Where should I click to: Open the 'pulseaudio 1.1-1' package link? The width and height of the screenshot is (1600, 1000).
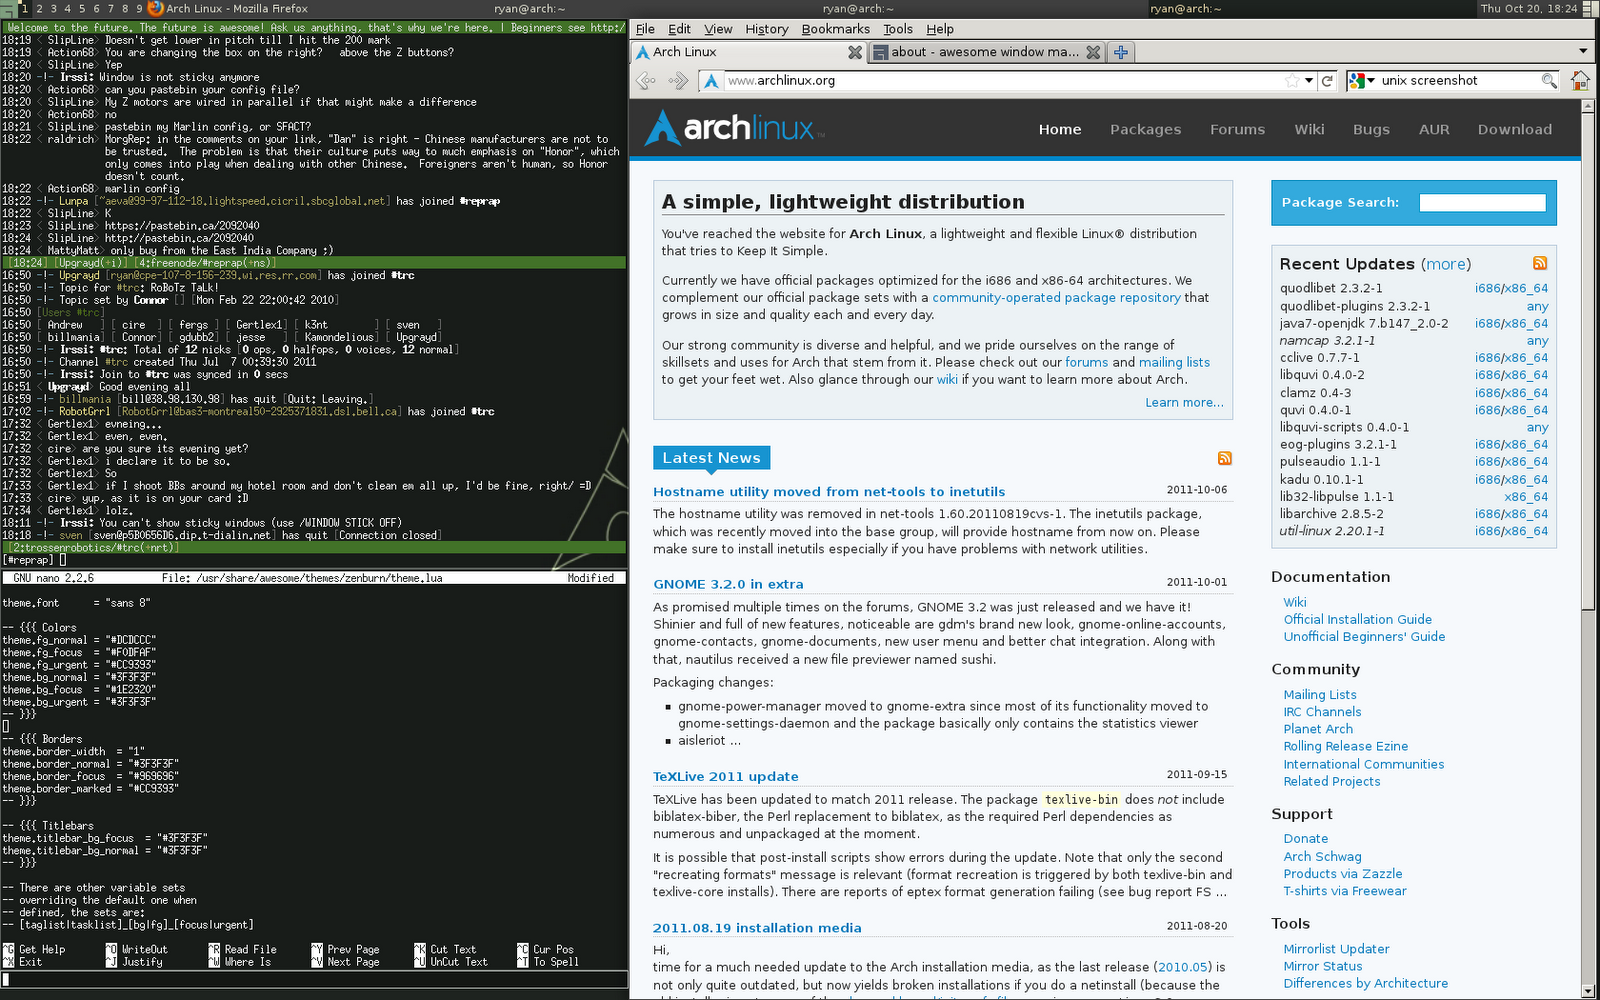pyautogui.click(x=1330, y=462)
